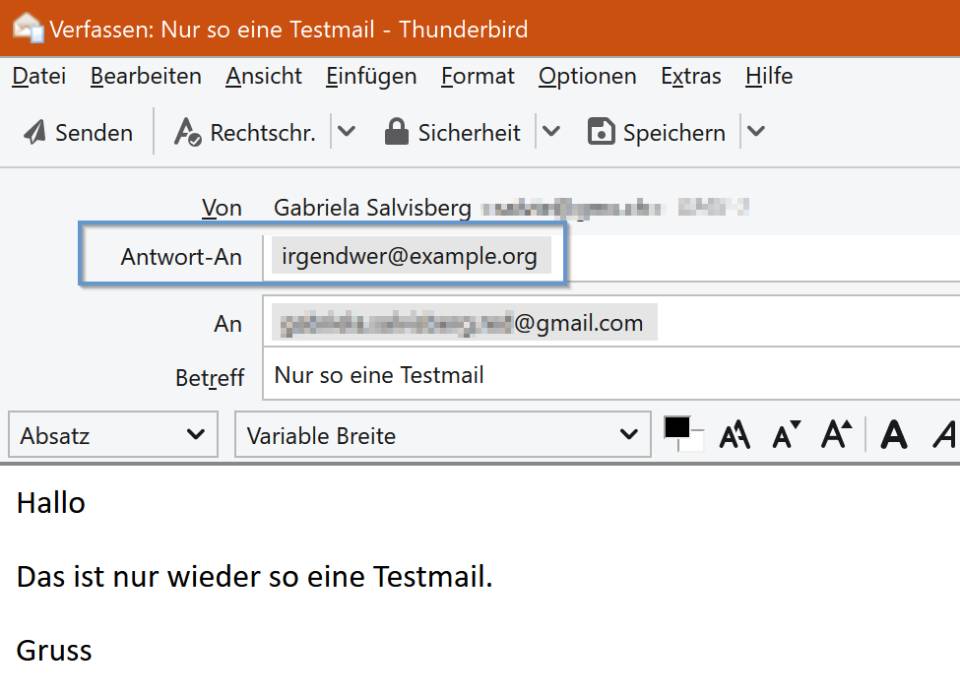Click the An label

[228, 323]
